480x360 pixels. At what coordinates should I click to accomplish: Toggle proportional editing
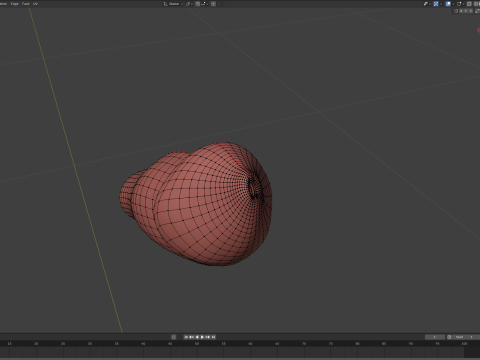pyautogui.click(x=213, y=4)
